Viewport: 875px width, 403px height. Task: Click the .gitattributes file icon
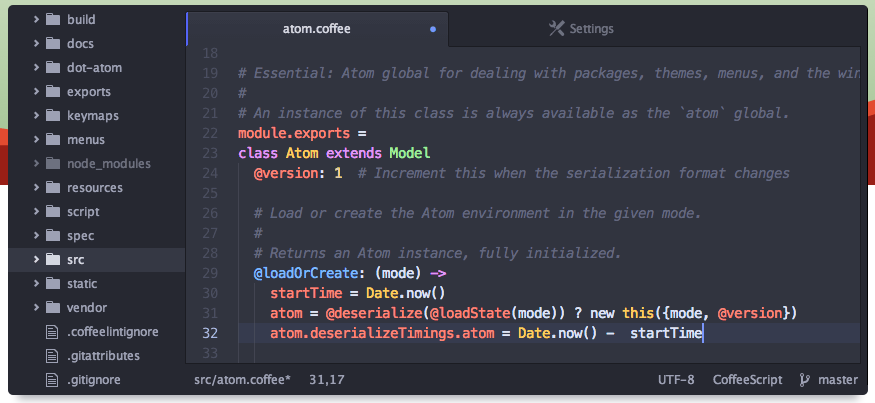[x=52, y=356]
